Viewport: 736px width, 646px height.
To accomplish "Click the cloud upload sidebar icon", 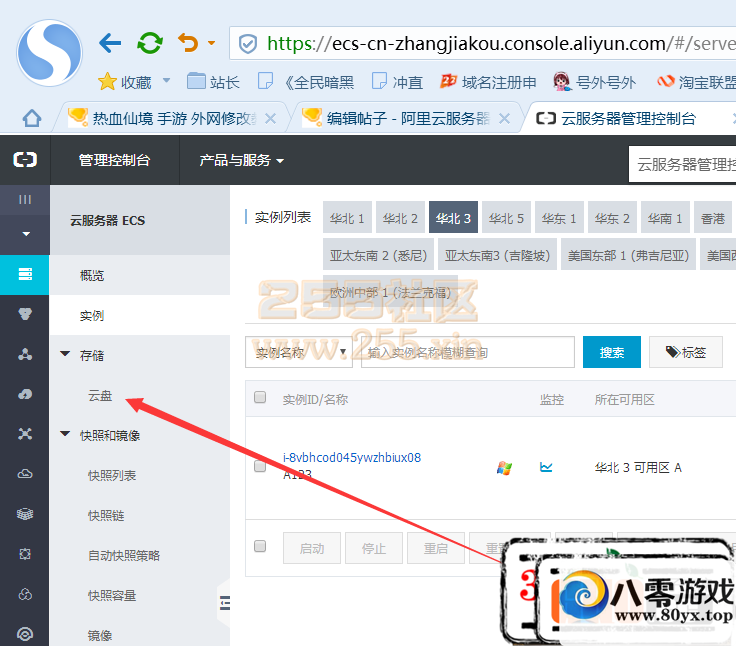I will (25, 394).
